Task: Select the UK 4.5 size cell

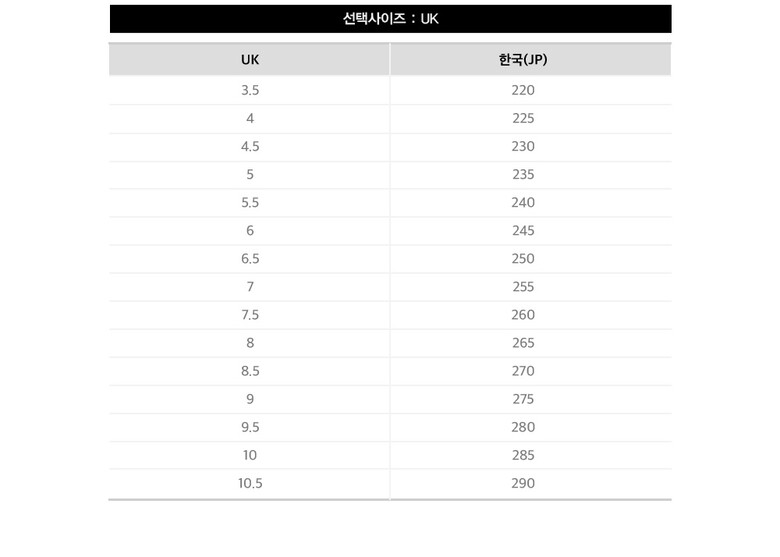Action: pyautogui.click(x=250, y=146)
